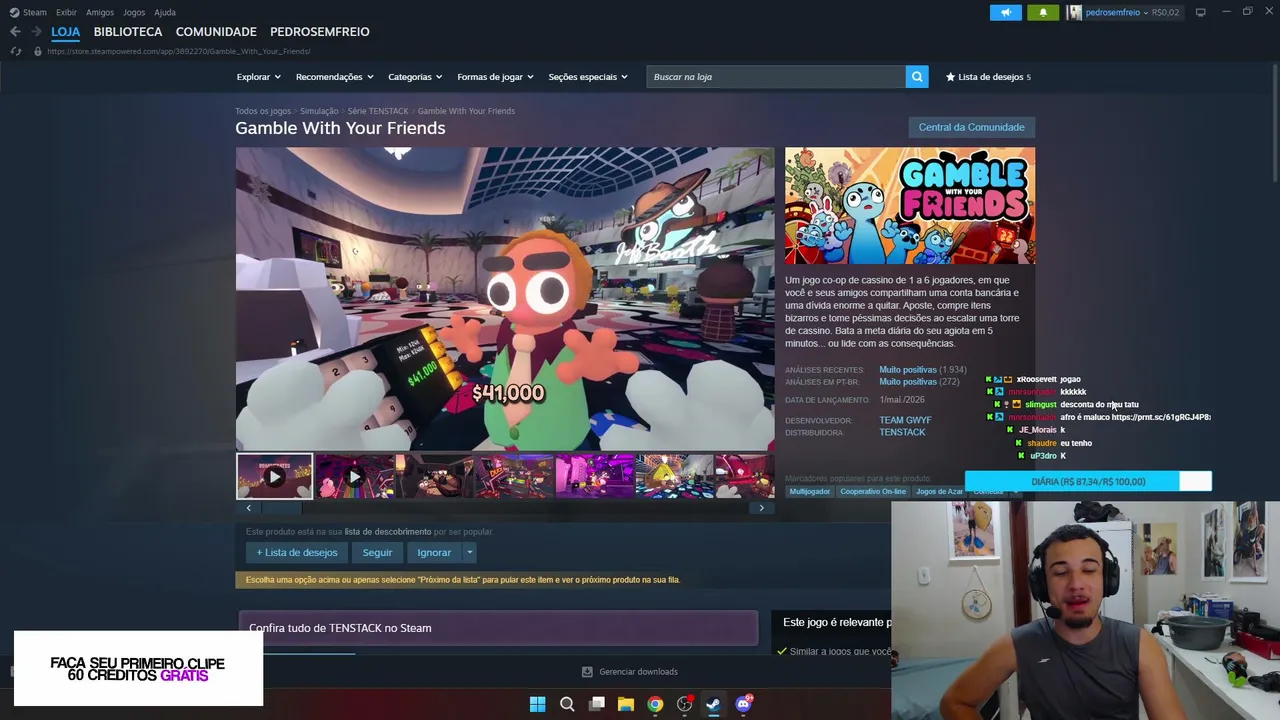Open Windows Search from the taskbar
Viewport: 1280px width, 720px height.
pyautogui.click(x=567, y=704)
